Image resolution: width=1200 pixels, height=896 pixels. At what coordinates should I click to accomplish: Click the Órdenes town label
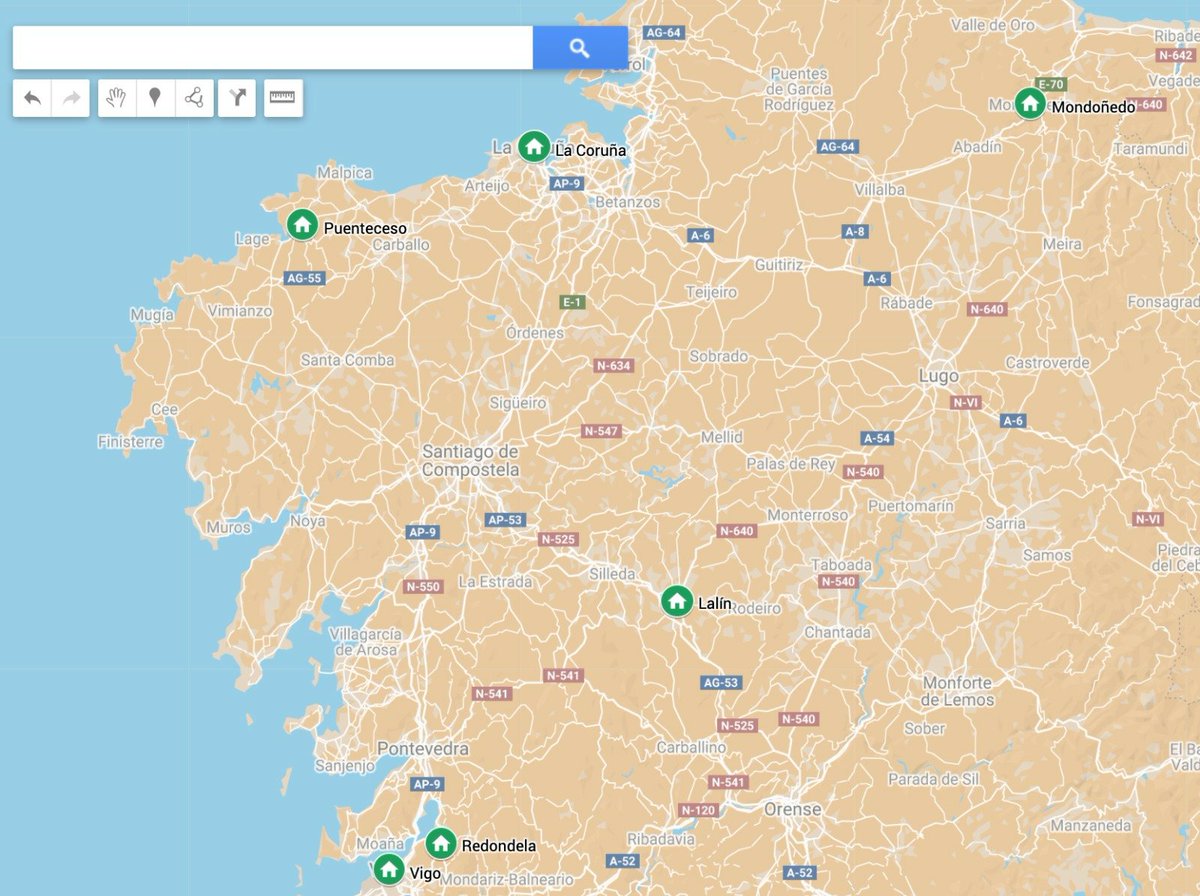534,332
